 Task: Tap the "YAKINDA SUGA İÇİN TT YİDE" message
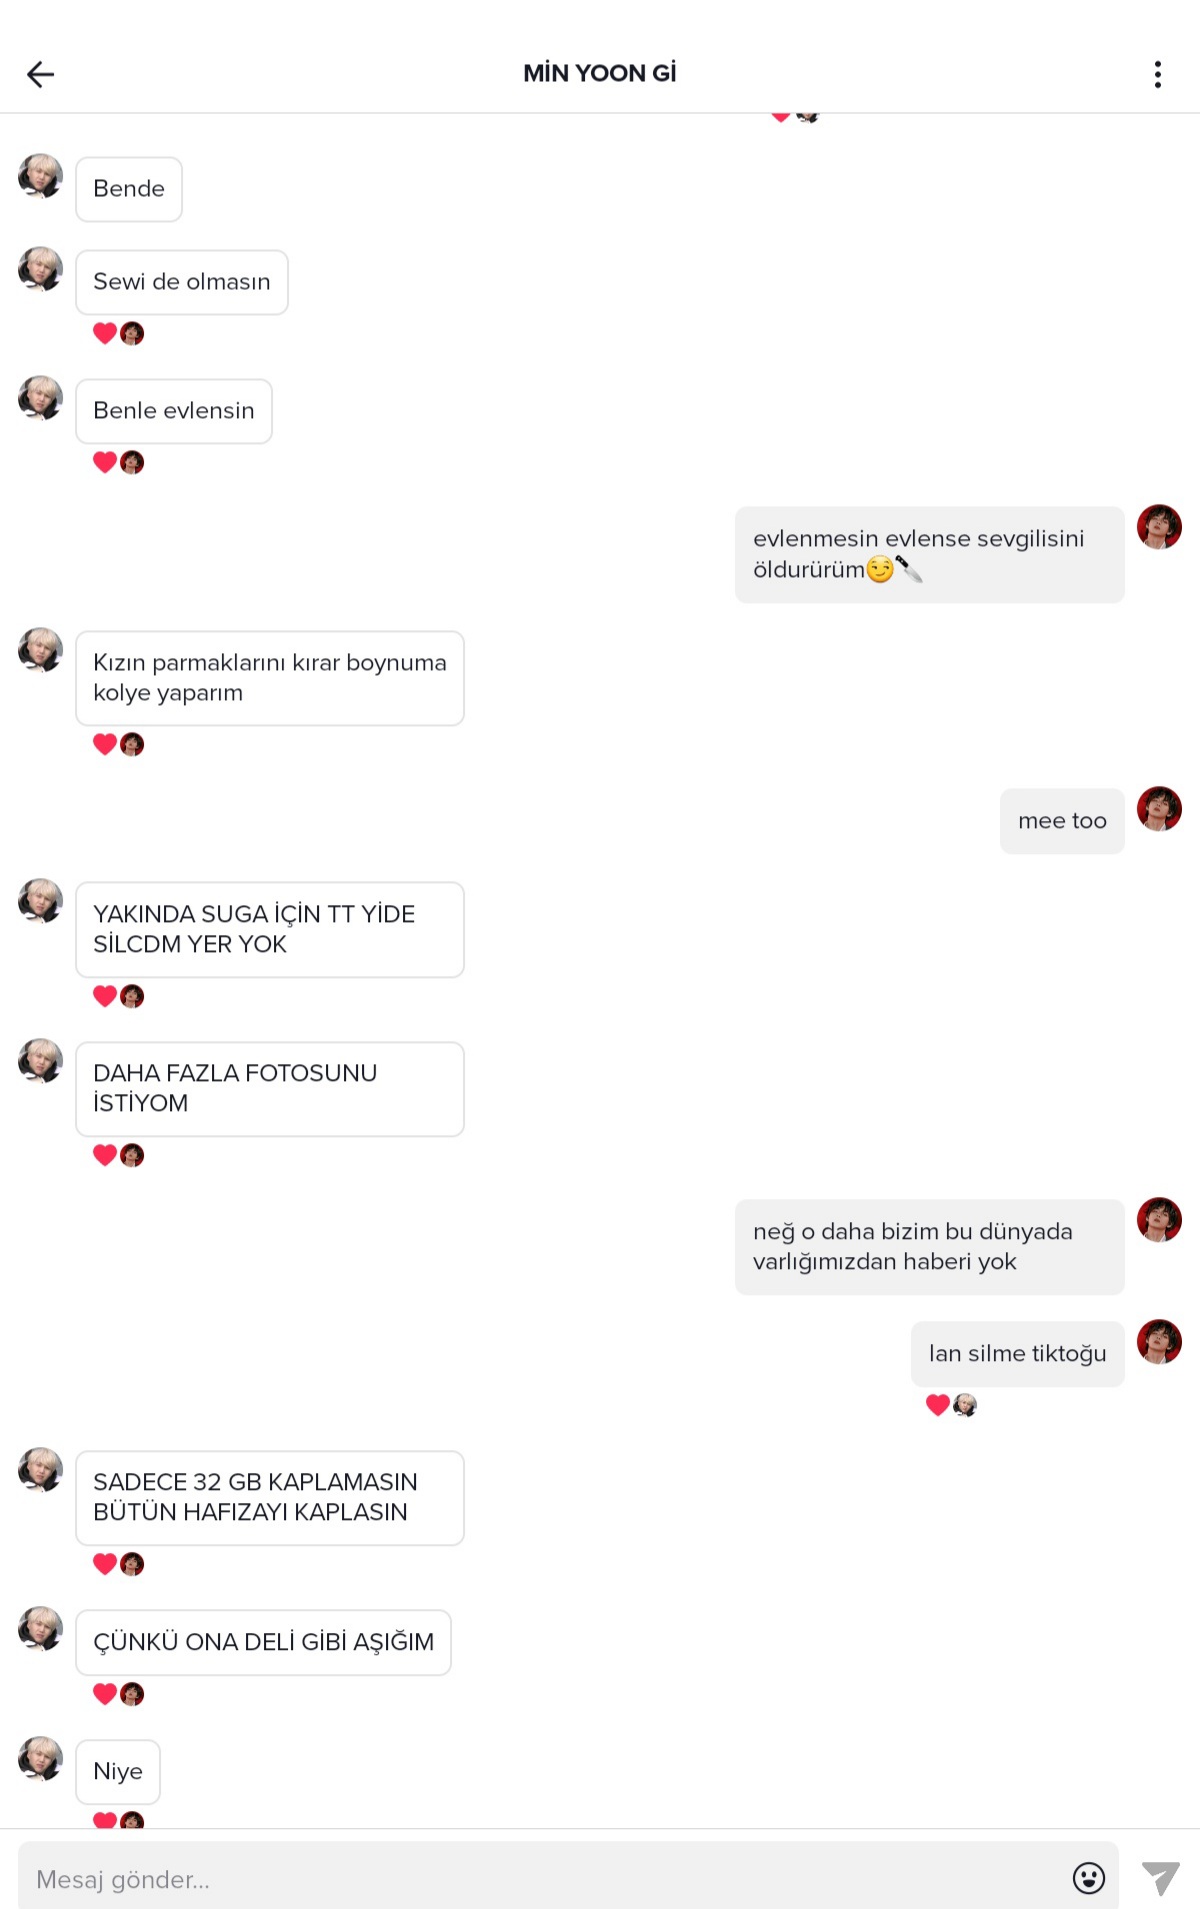coord(270,929)
